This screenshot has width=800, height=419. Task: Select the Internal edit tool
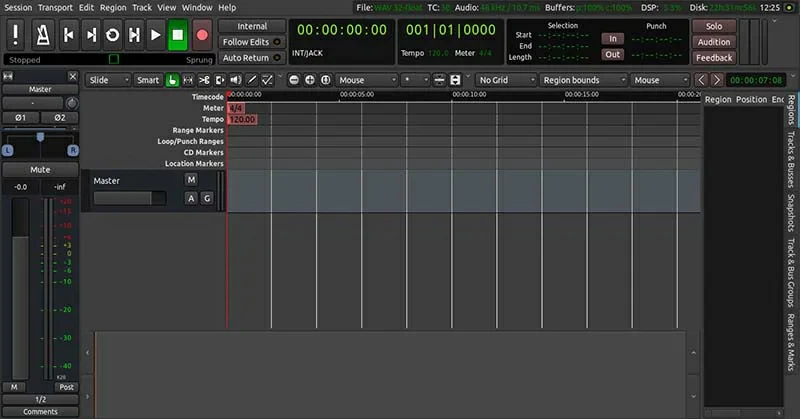[267, 80]
